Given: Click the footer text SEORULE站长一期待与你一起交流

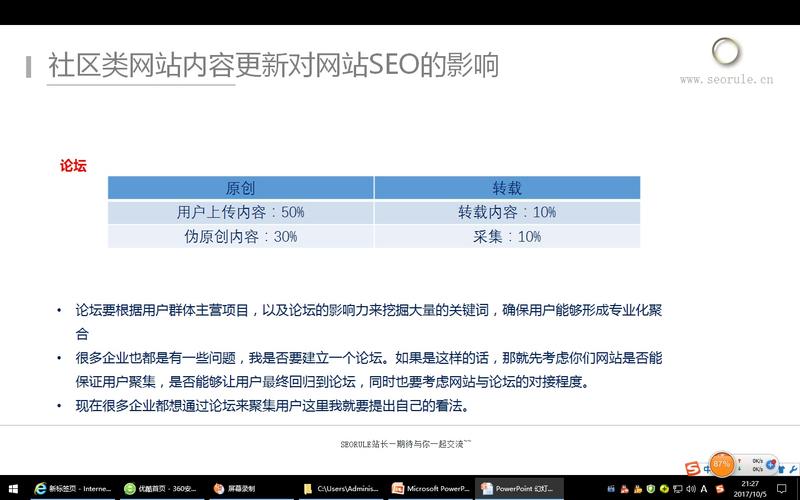Looking at the screenshot, I should pos(406,444).
